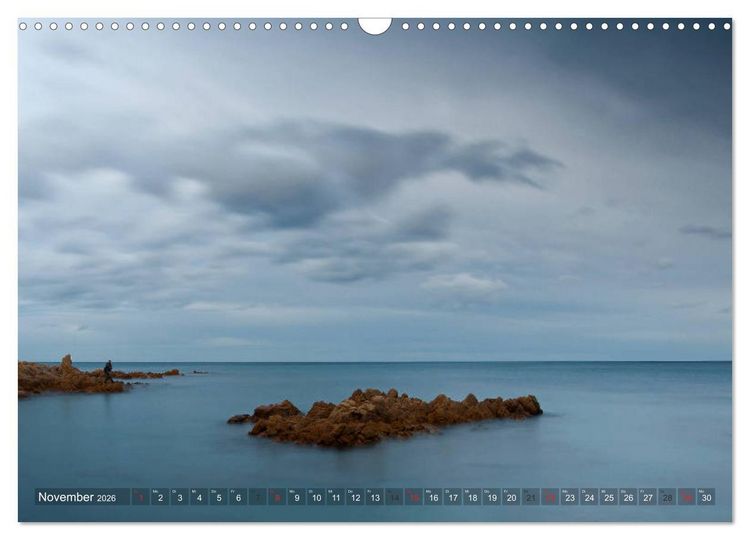Click day 5 cell in the date row
750x540 pixels.
[x=219, y=496]
